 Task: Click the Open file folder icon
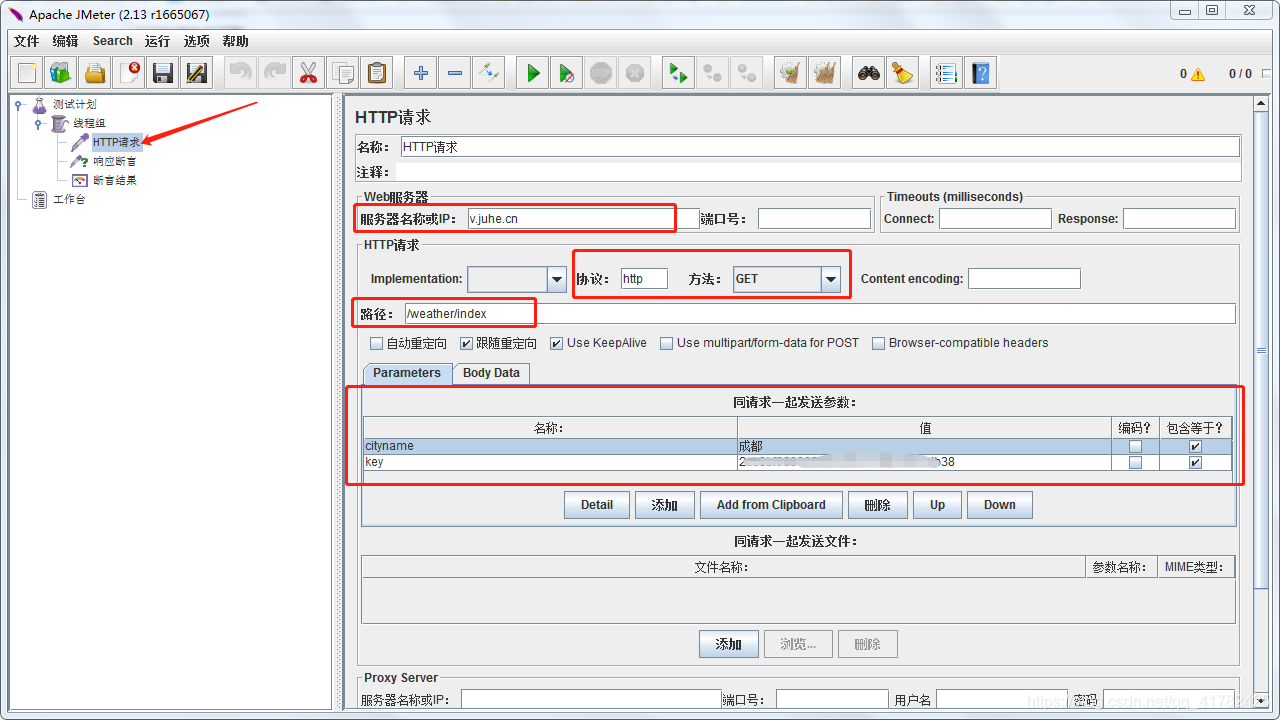[95, 73]
